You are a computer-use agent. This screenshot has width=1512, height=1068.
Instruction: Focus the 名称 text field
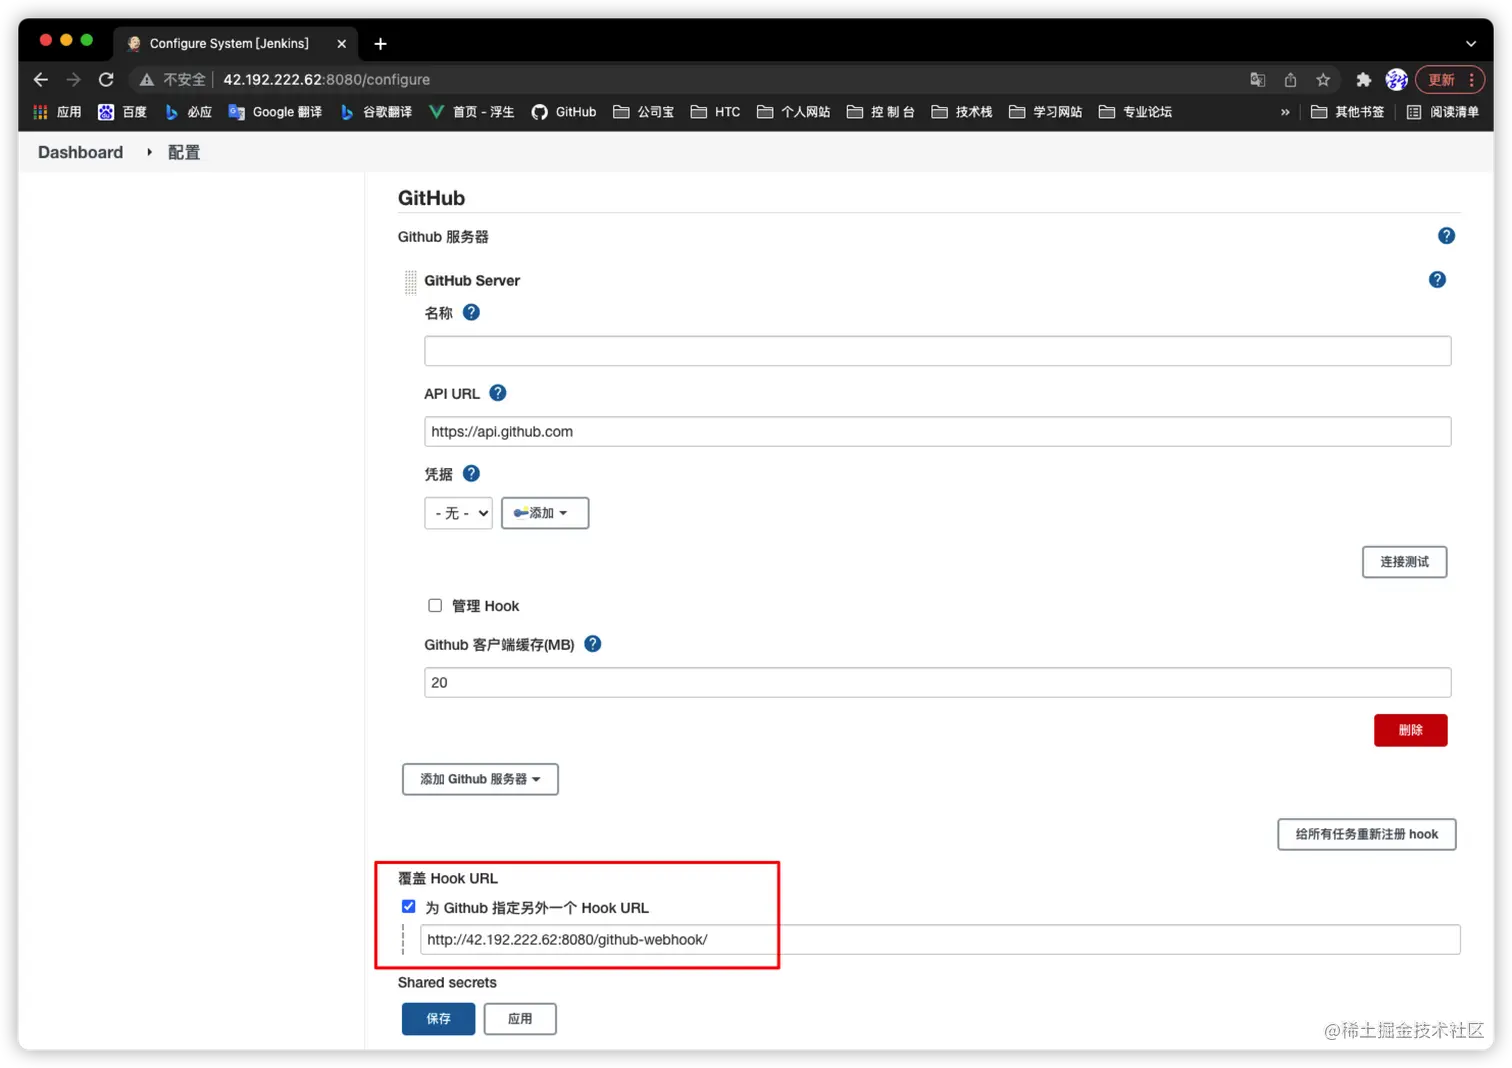point(937,351)
